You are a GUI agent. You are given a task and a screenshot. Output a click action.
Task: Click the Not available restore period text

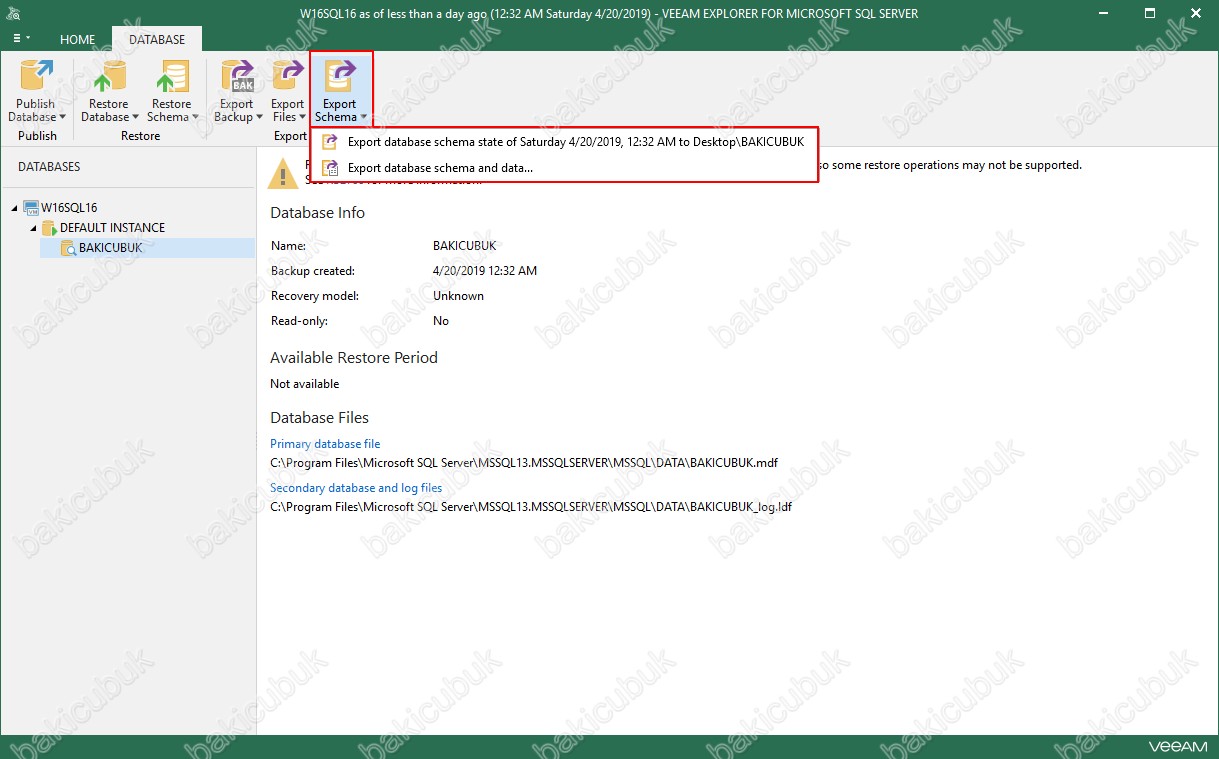coord(305,384)
